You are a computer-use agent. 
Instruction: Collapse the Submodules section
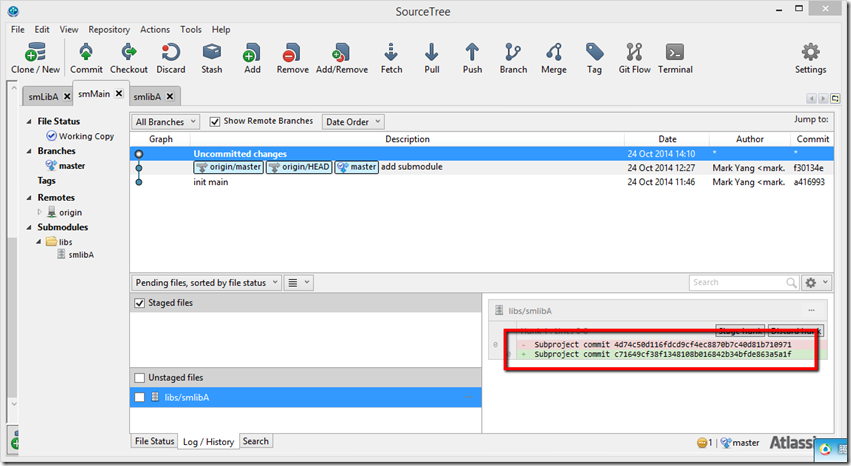coord(29,227)
